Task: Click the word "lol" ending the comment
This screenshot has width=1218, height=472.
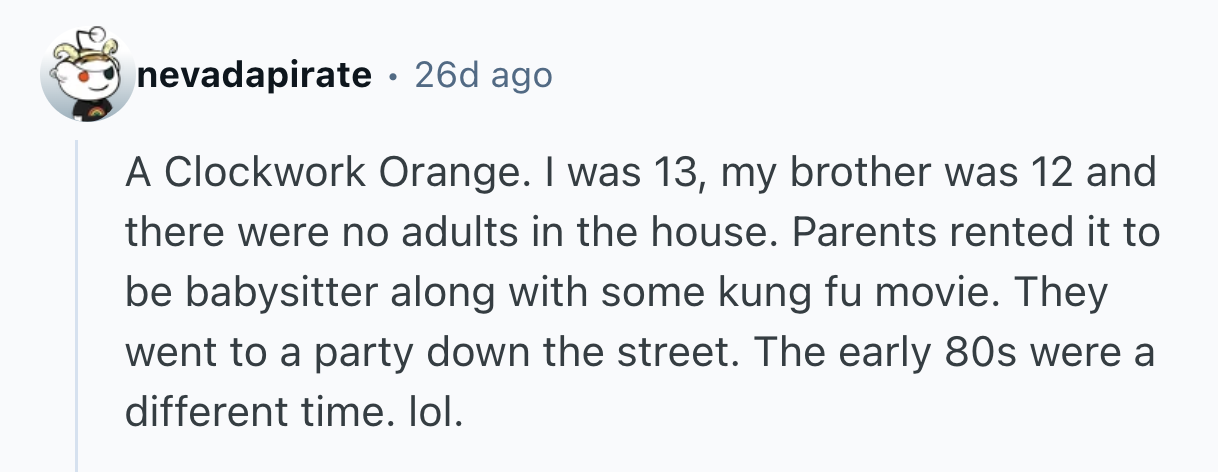Action: 437,412
